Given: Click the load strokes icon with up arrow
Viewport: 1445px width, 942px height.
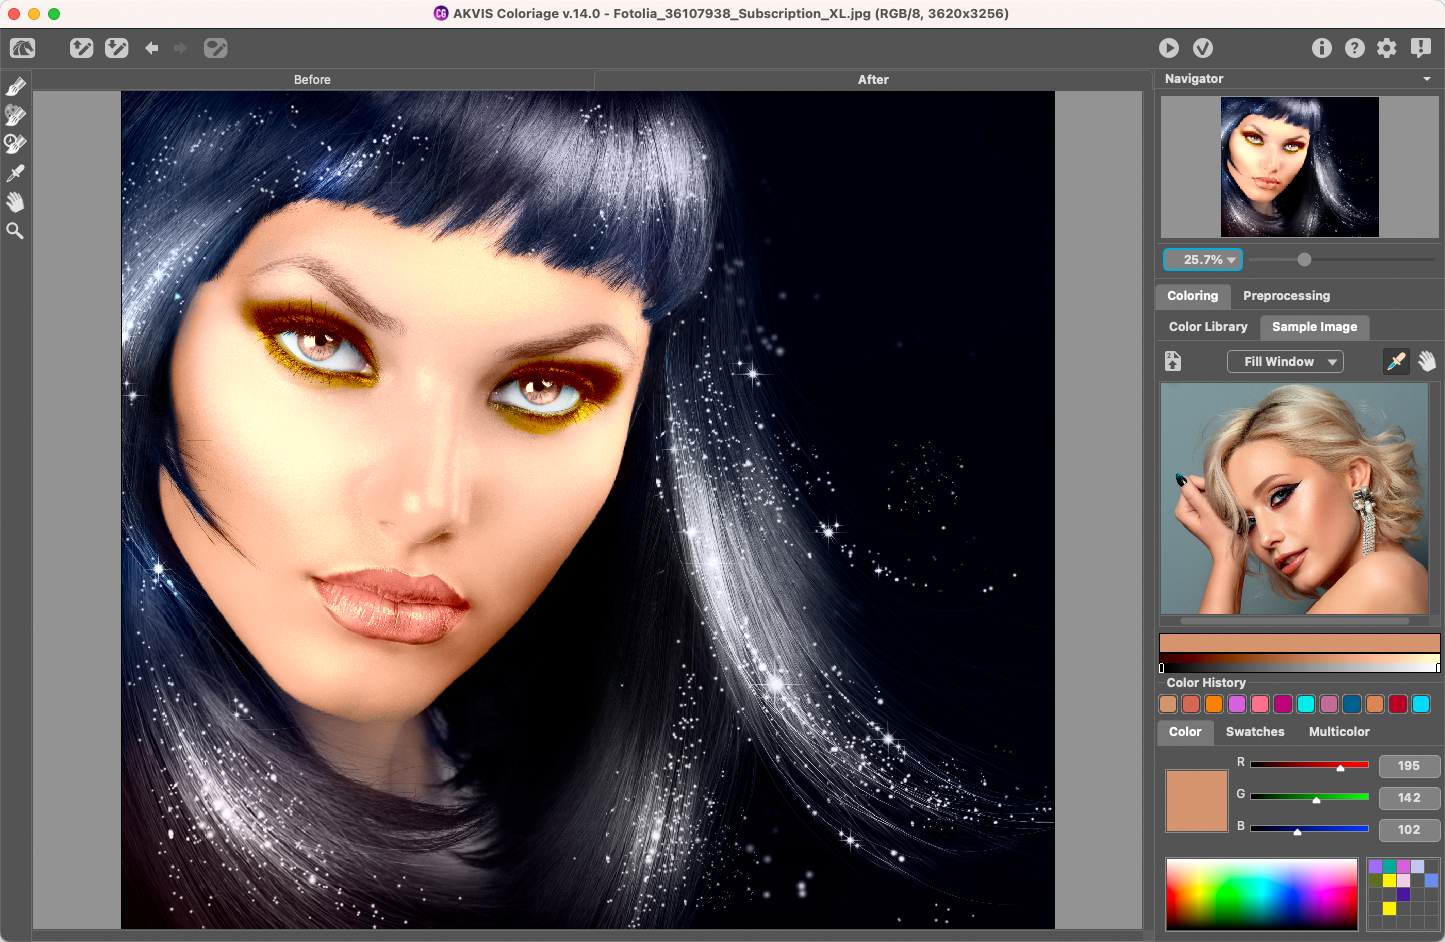Looking at the screenshot, I should [x=82, y=48].
